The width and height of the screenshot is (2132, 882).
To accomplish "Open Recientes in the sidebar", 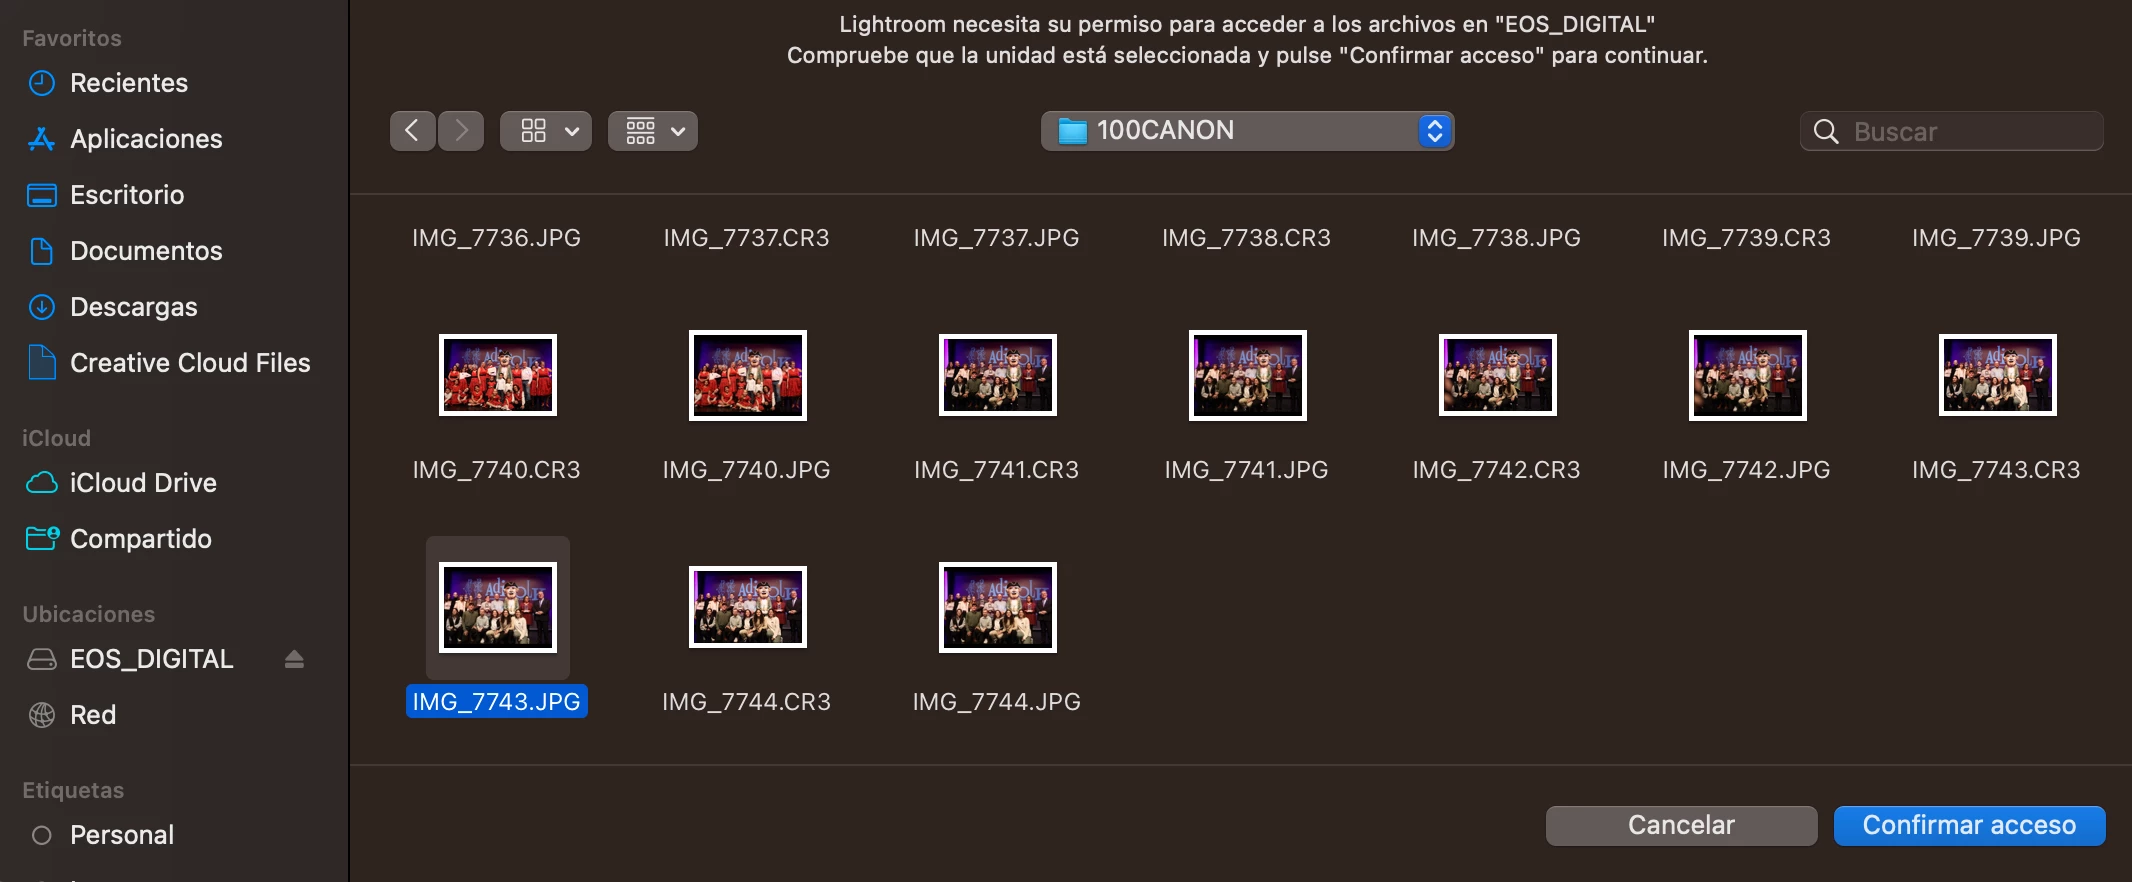I will (x=129, y=83).
